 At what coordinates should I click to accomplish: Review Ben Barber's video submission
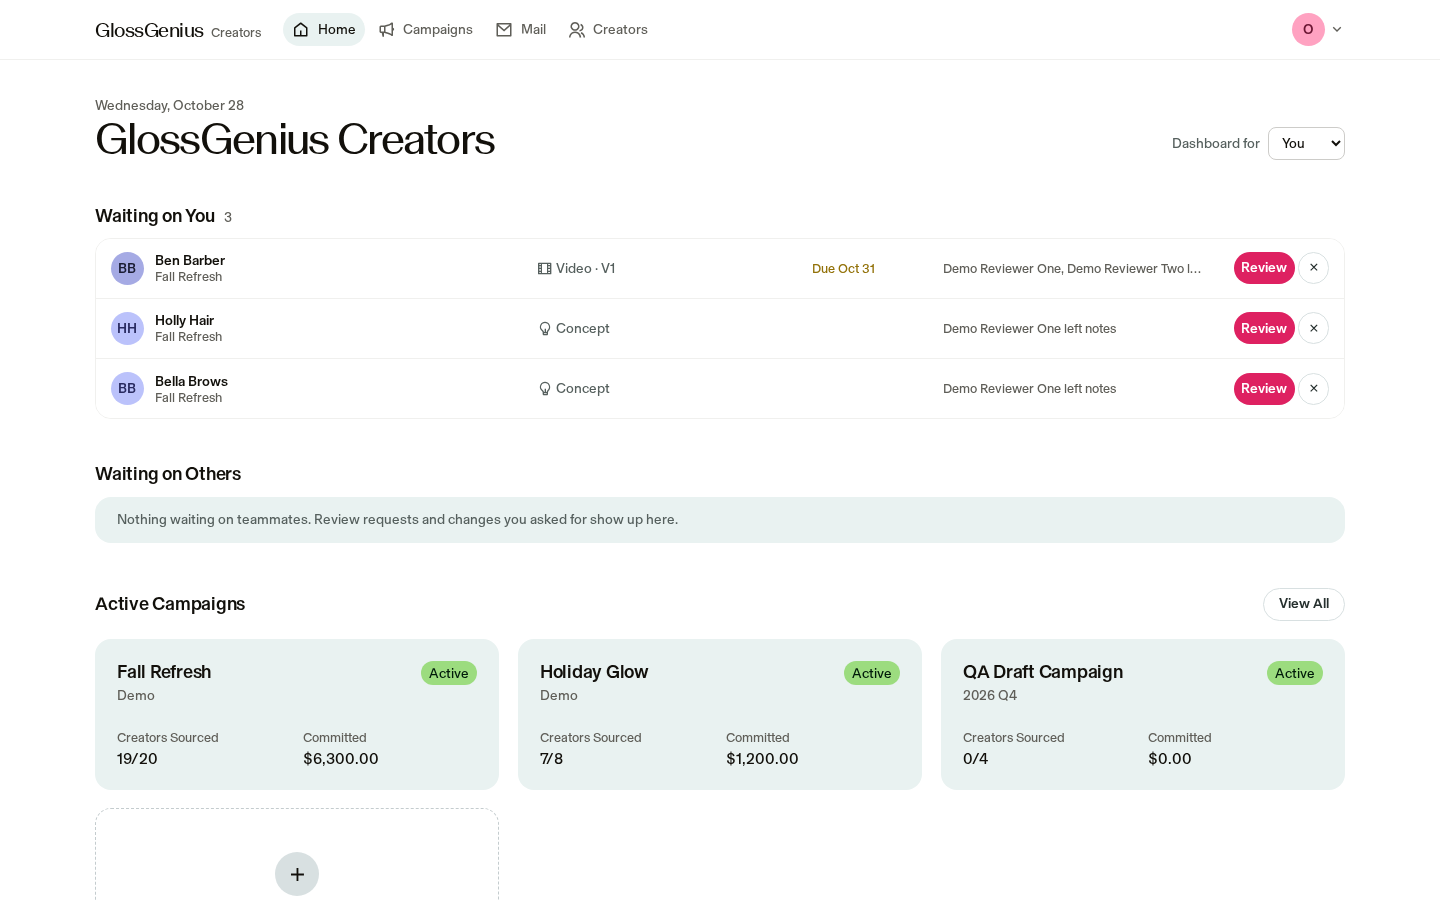tap(1264, 268)
